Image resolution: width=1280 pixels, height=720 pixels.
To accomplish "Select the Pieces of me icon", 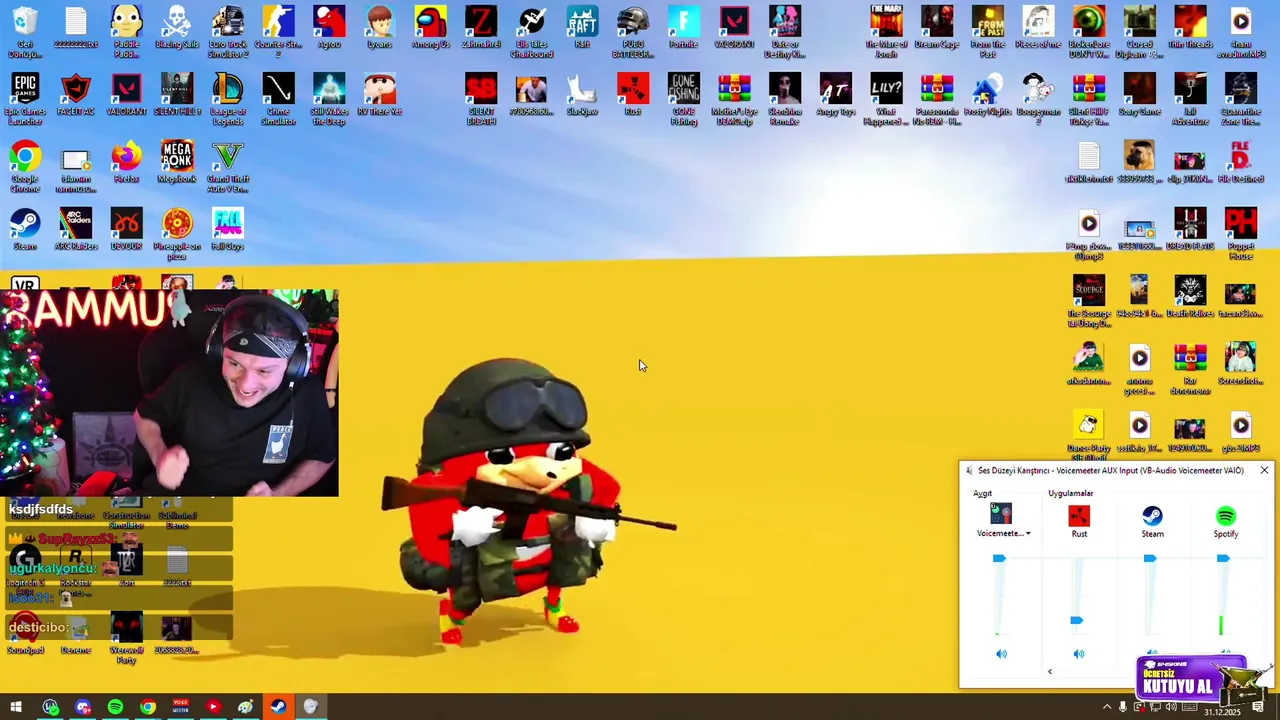I will pyautogui.click(x=1038, y=27).
